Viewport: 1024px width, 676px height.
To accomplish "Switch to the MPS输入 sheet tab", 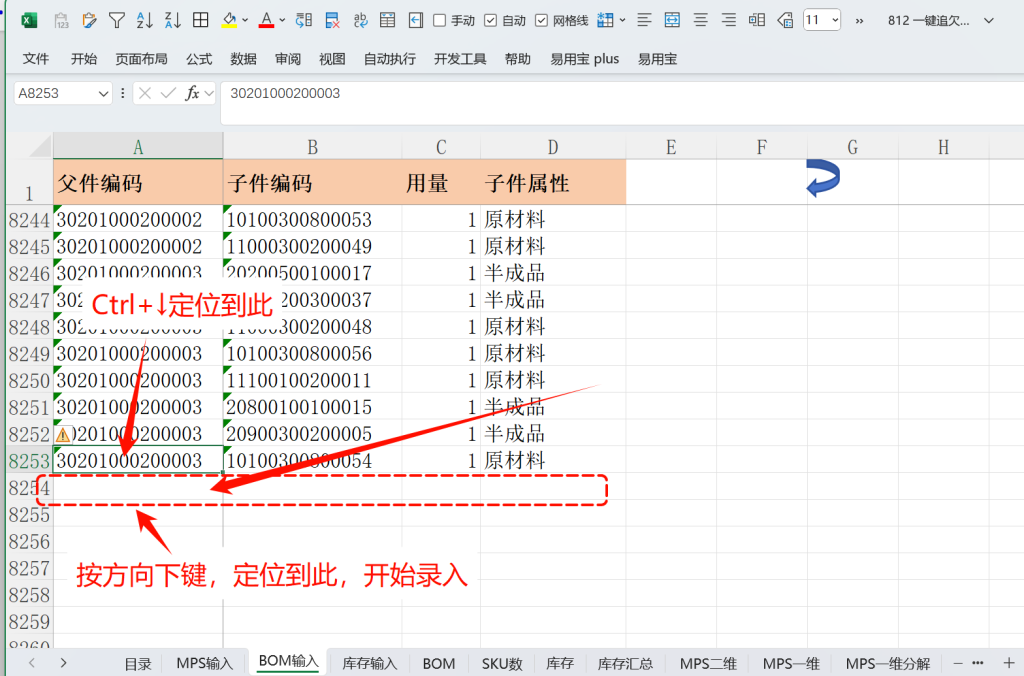I will coord(204,664).
